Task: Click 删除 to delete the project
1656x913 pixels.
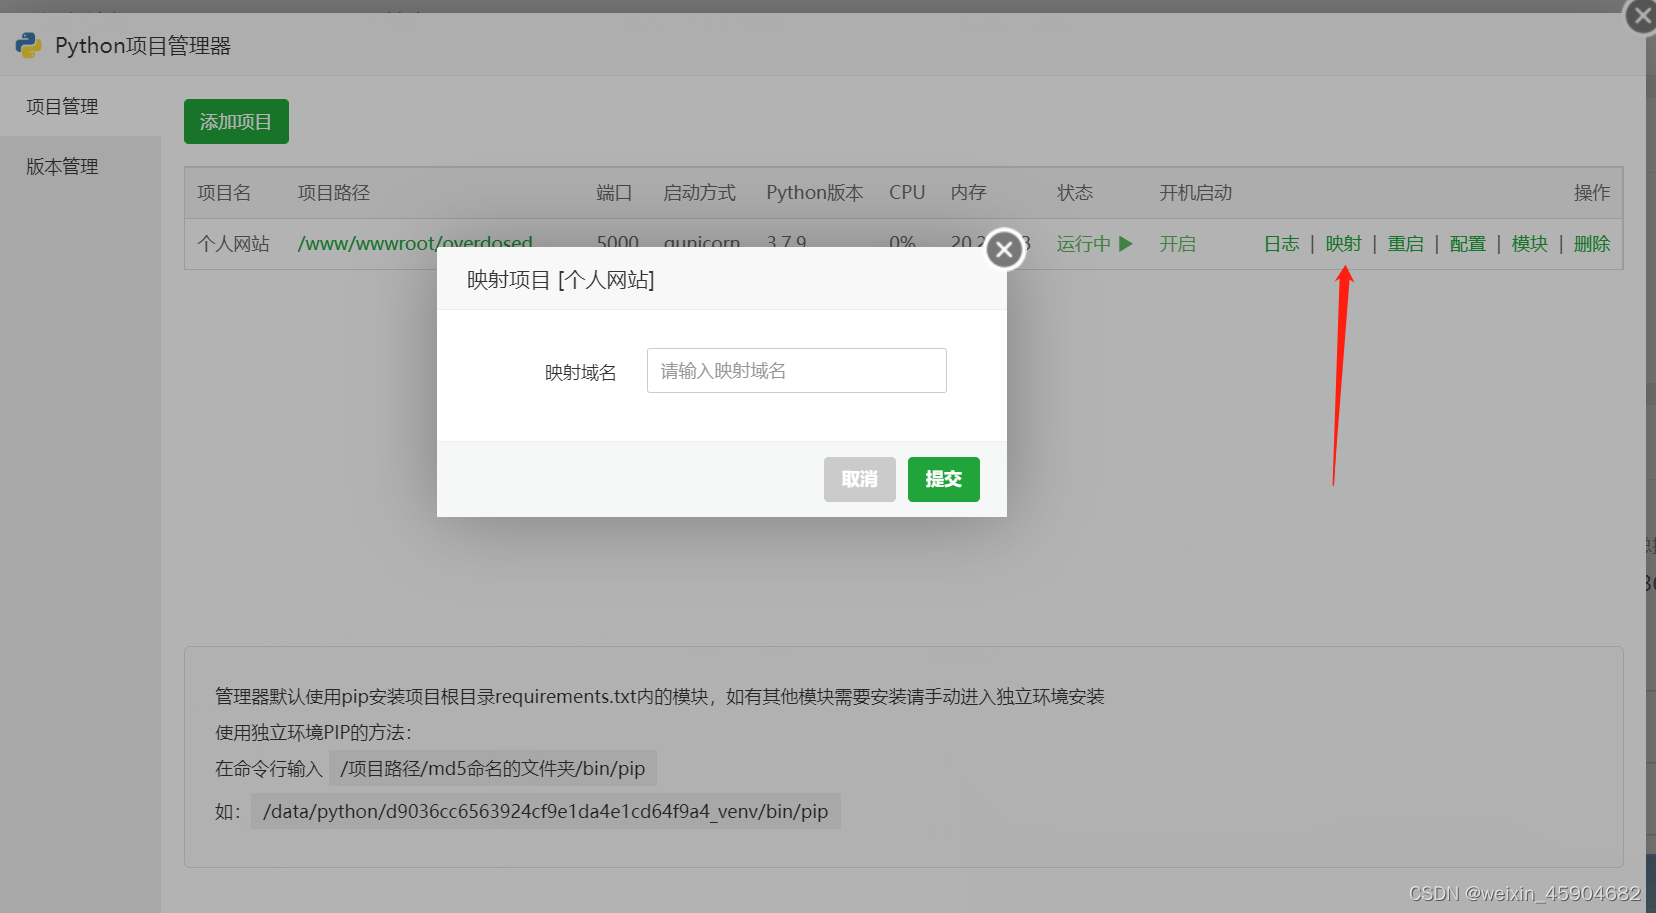Action: pyautogui.click(x=1591, y=243)
